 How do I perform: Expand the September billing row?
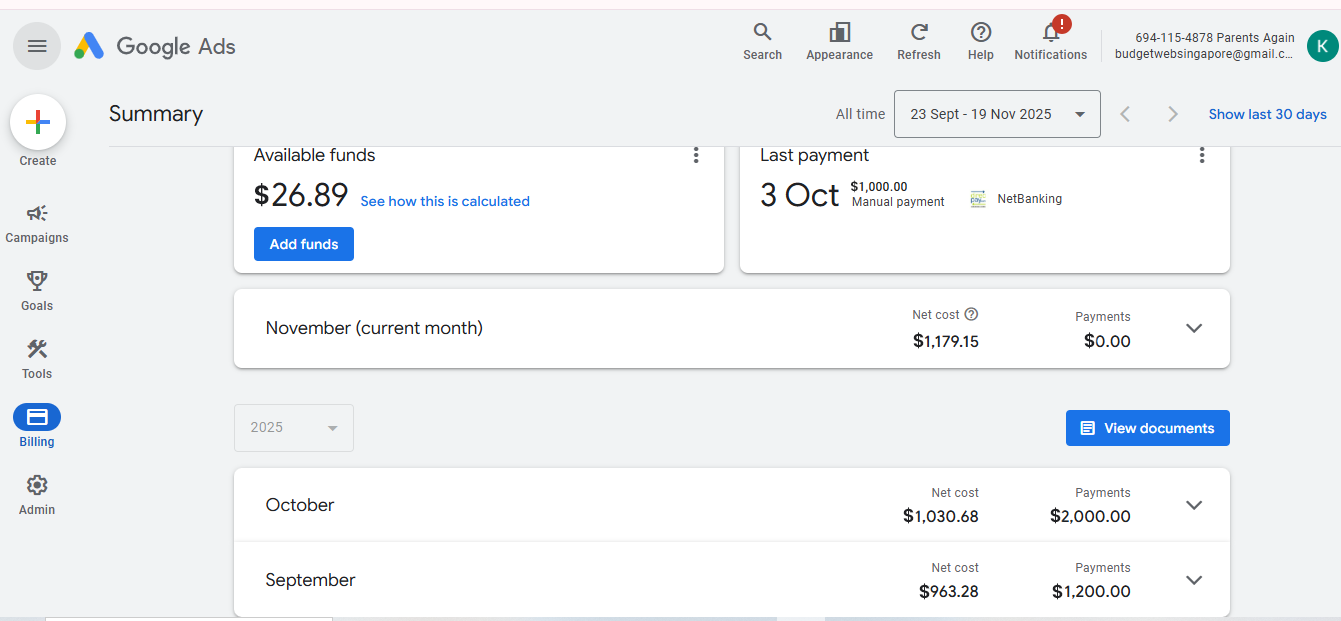pos(1193,580)
